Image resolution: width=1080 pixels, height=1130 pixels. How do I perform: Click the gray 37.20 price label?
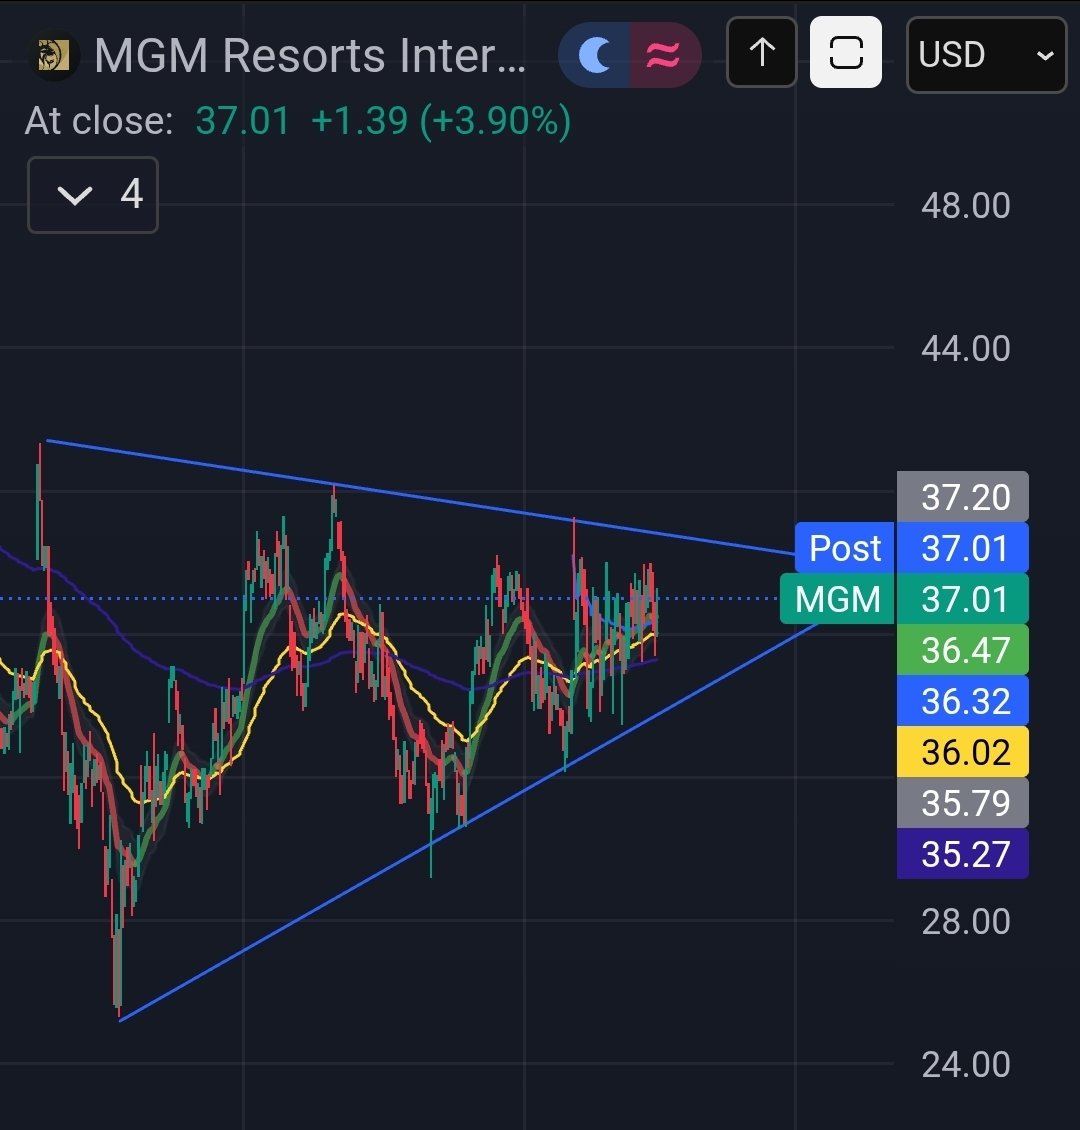[963, 497]
